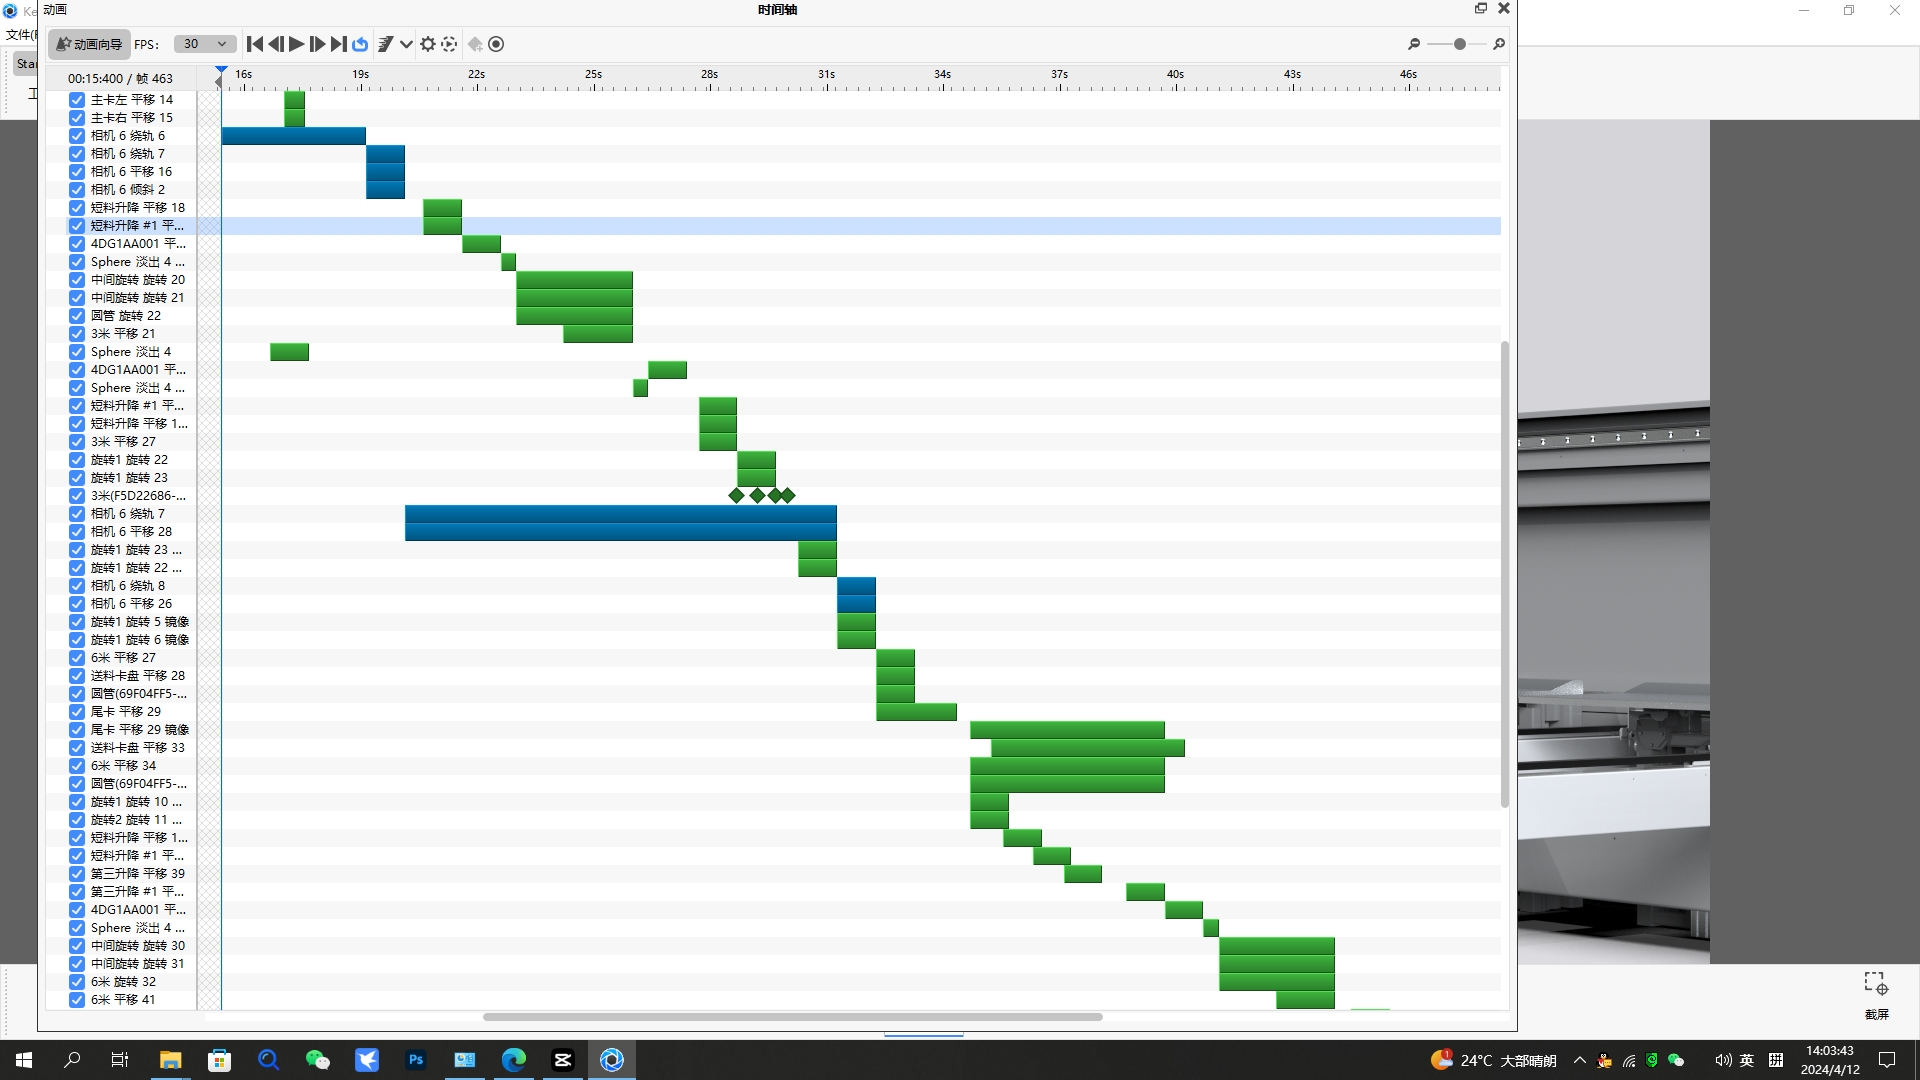
Task: Toggle the blue loop playback icon
Action: click(x=360, y=44)
